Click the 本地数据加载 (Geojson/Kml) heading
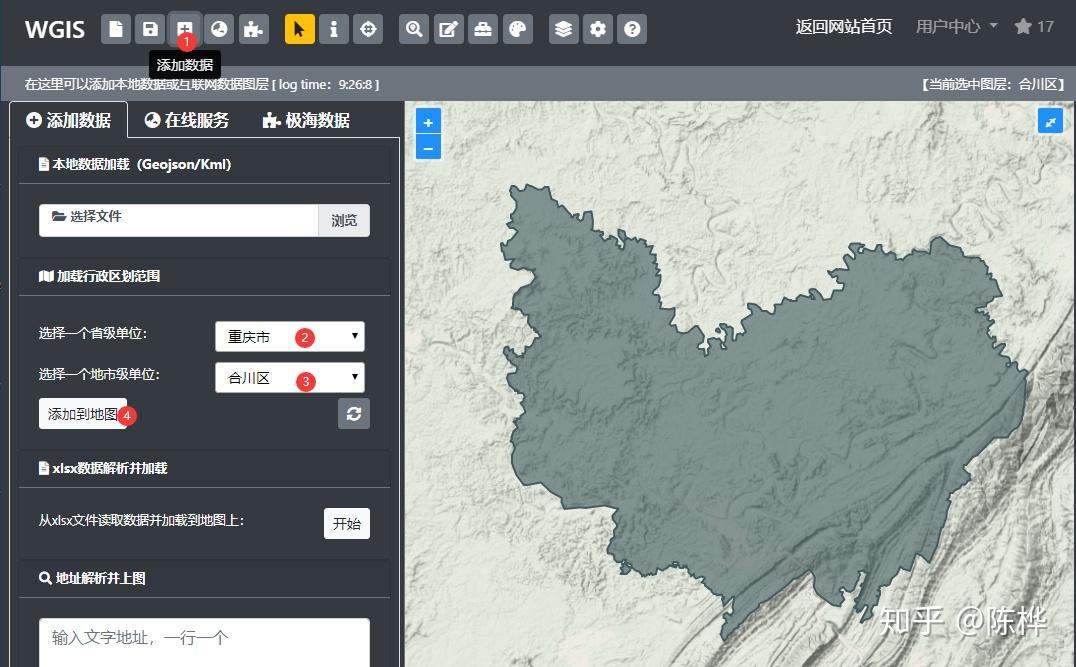Screen dimensions: 1076x667 pyautogui.click(x=135, y=165)
